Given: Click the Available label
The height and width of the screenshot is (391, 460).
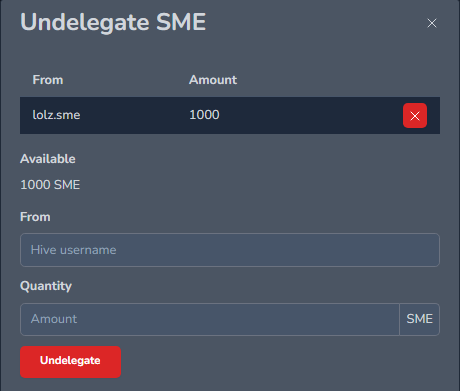Looking at the screenshot, I should pos(48,159).
